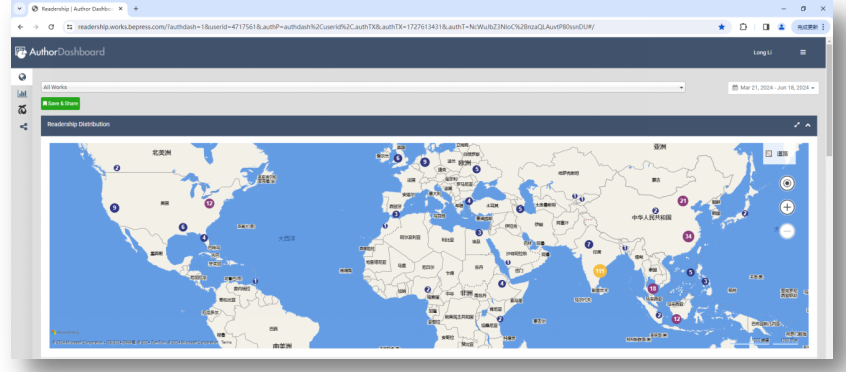
Task: Zoom out the map with minus button
Action: (x=787, y=231)
